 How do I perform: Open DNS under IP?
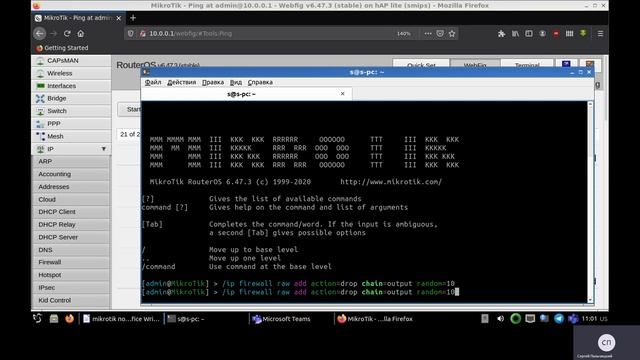point(71,250)
